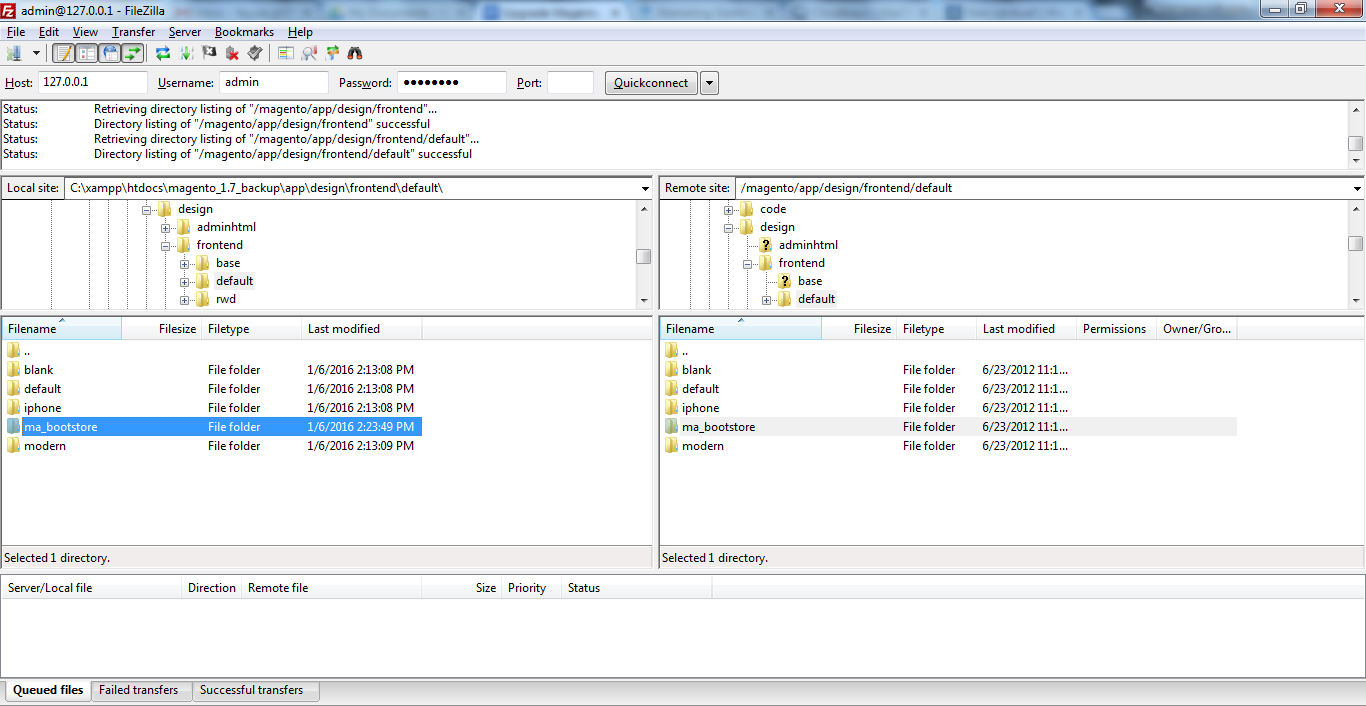Open the Bookmarks menu
Screen dimensions: 1366x706
point(244,32)
